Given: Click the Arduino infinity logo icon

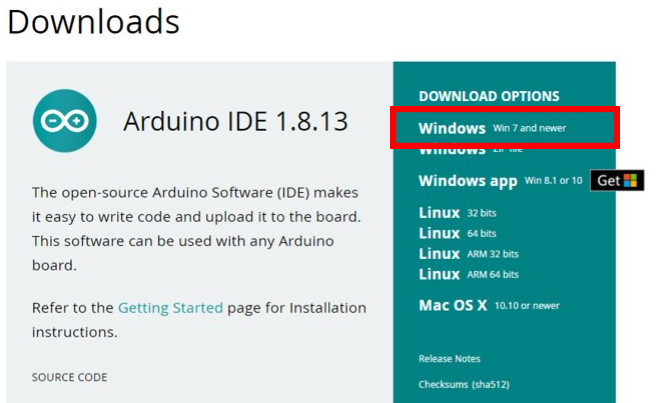Looking at the screenshot, I should pyautogui.click(x=65, y=121).
